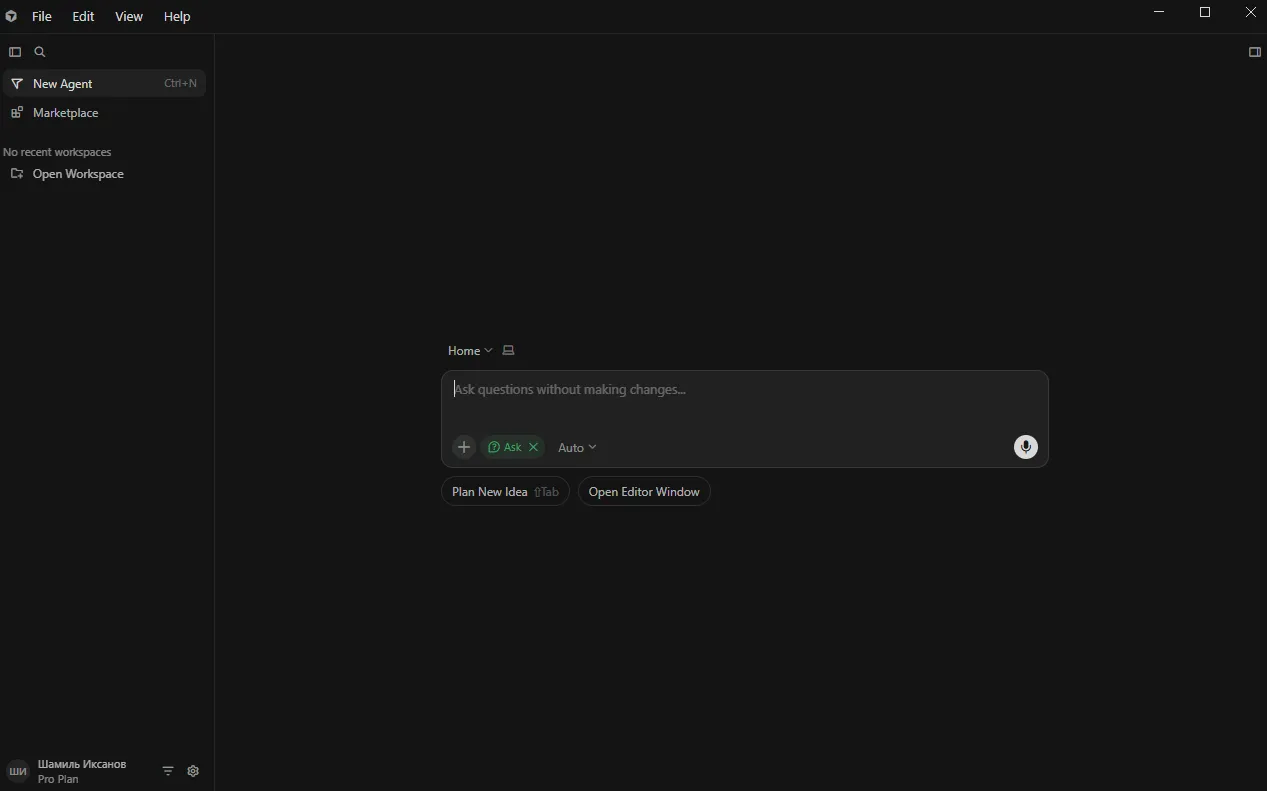Select New Agent in the sidebar
This screenshot has width=1267, height=791.
tap(63, 84)
